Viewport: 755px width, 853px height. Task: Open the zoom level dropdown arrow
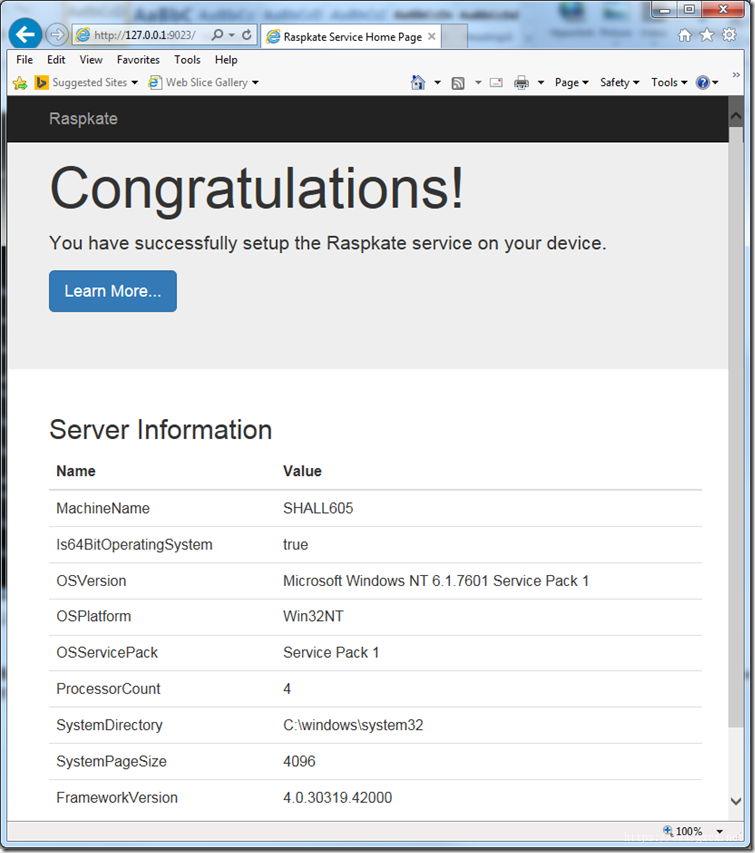[x=720, y=831]
